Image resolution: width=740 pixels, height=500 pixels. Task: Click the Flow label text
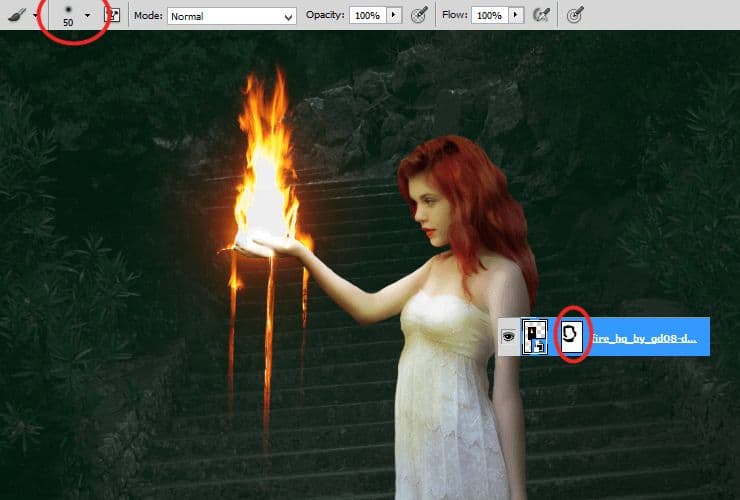pos(454,15)
